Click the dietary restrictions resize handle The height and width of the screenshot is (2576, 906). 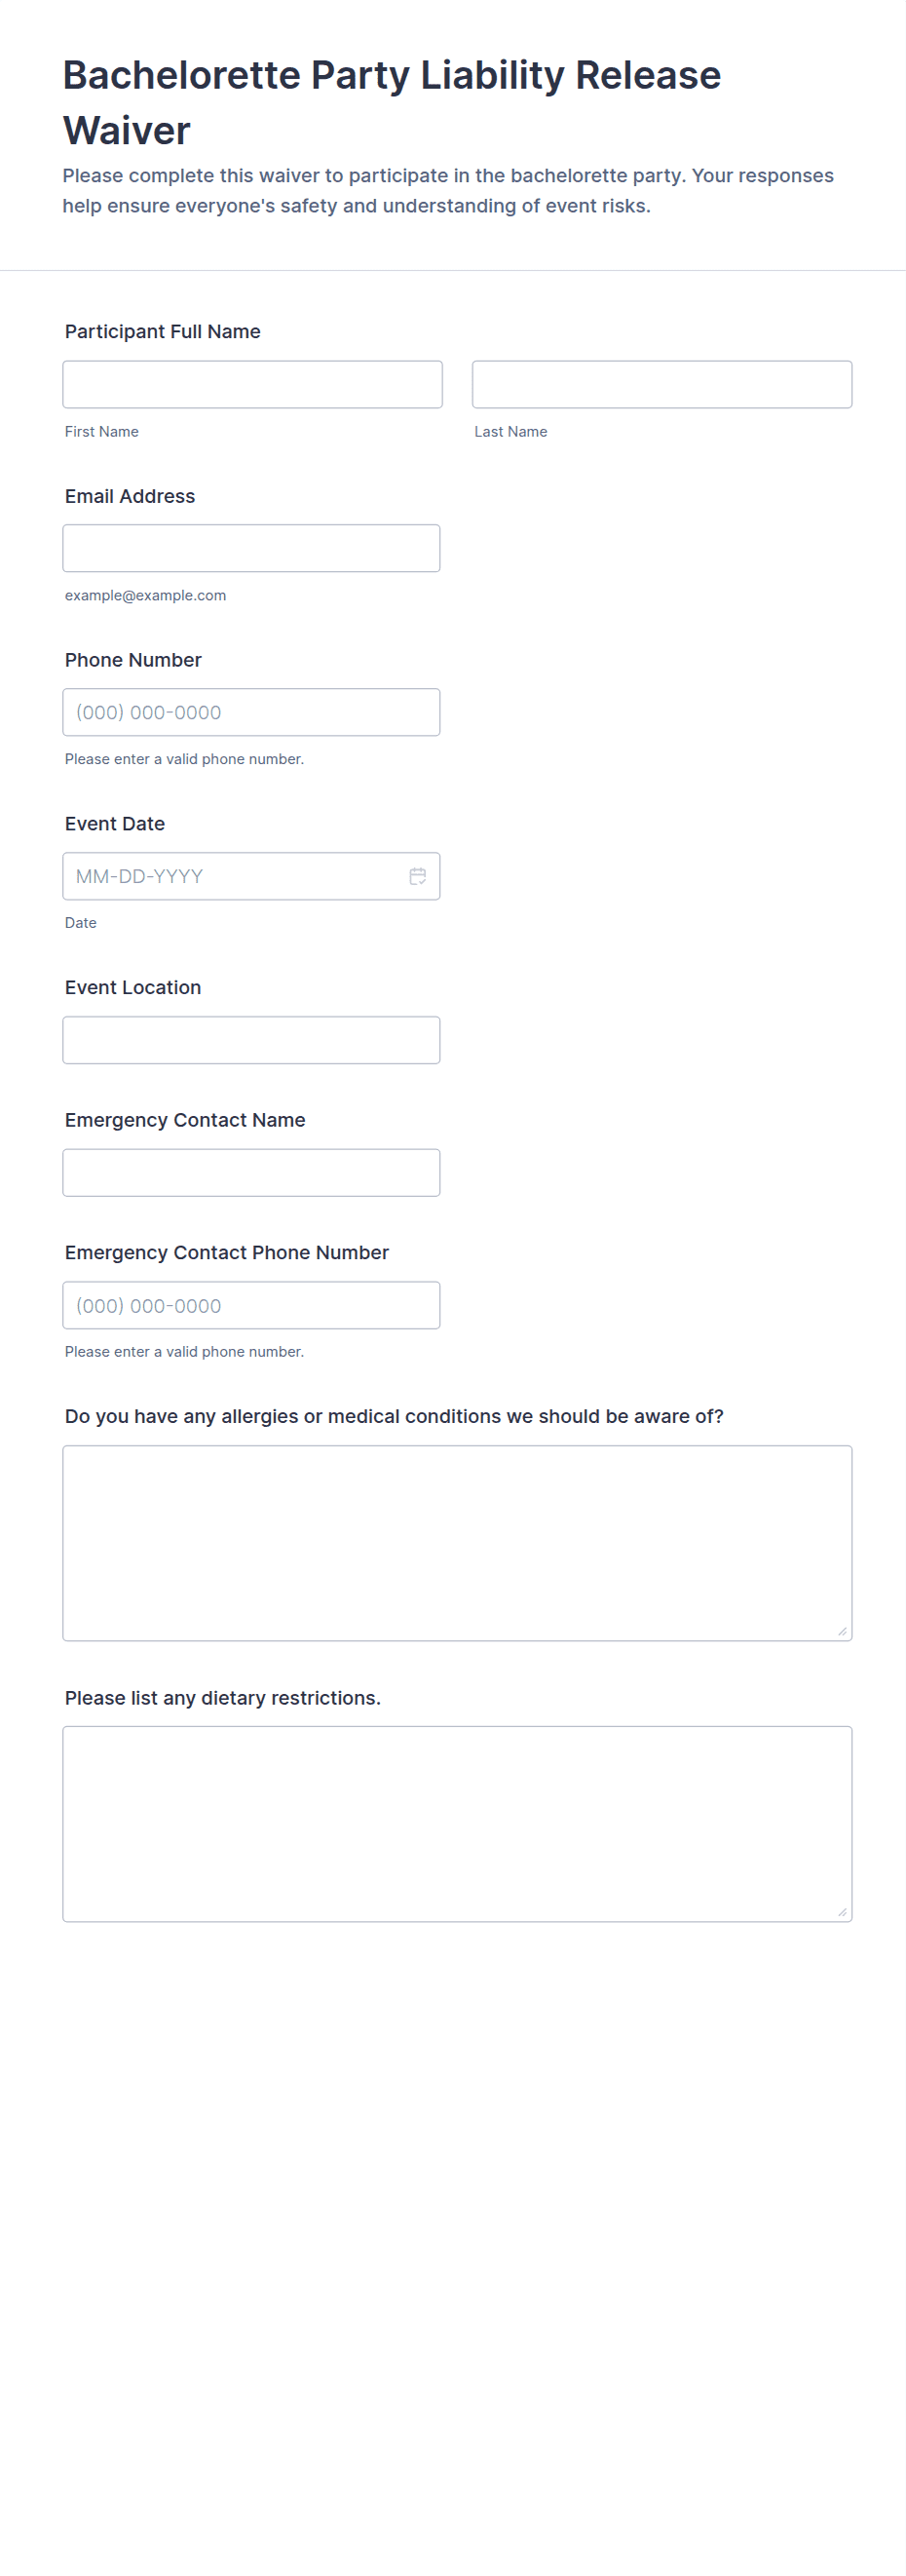(x=842, y=1912)
